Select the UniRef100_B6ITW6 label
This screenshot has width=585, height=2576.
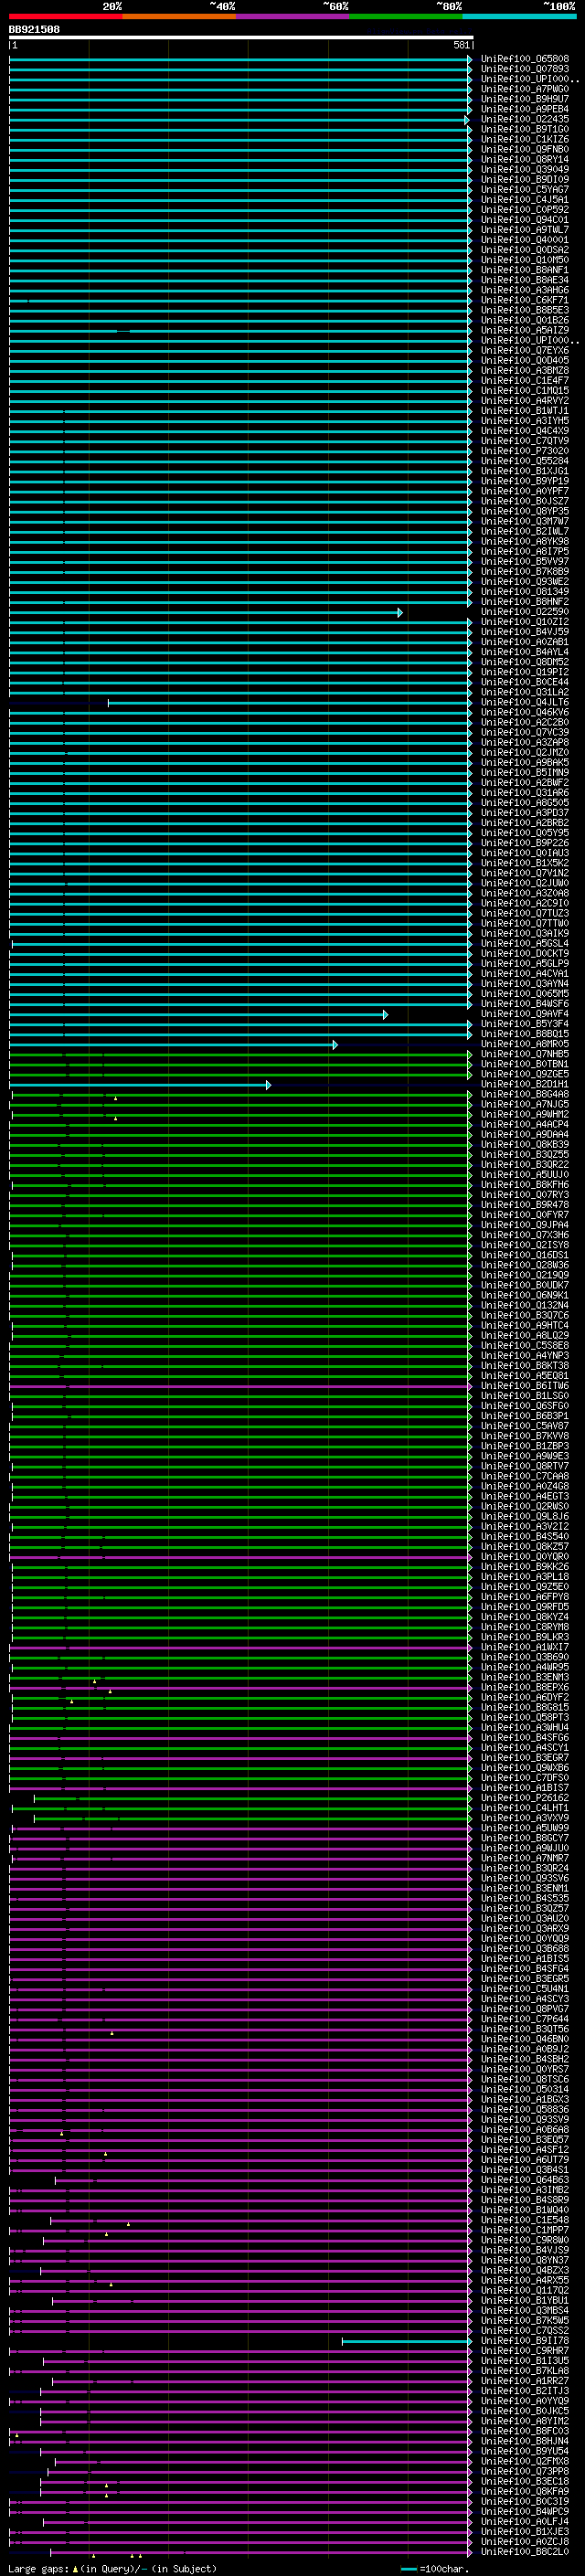(525, 1387)
